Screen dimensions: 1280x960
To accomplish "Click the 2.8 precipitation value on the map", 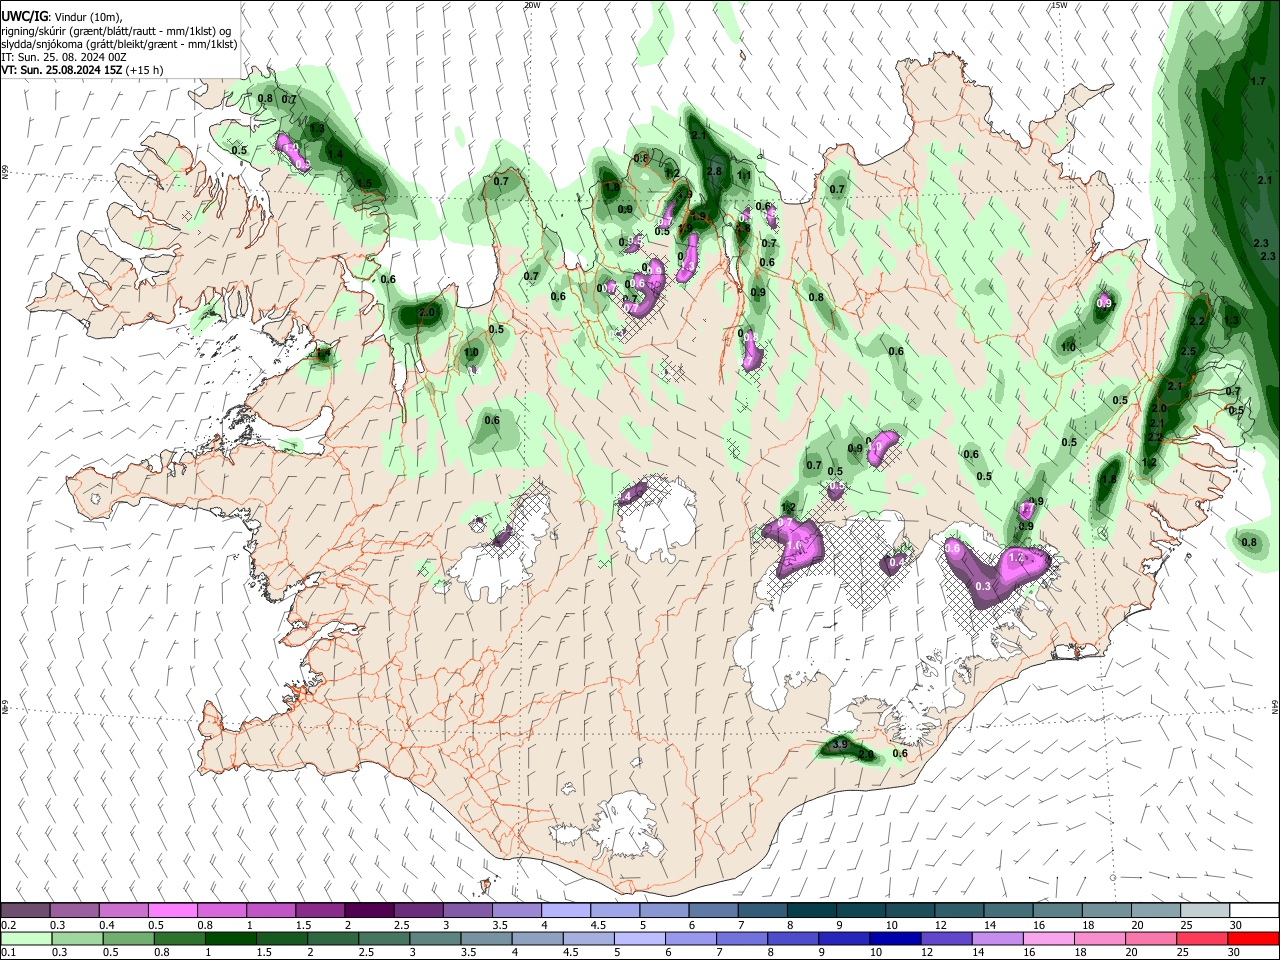I will pyautogui.click(x=714, y=172).
